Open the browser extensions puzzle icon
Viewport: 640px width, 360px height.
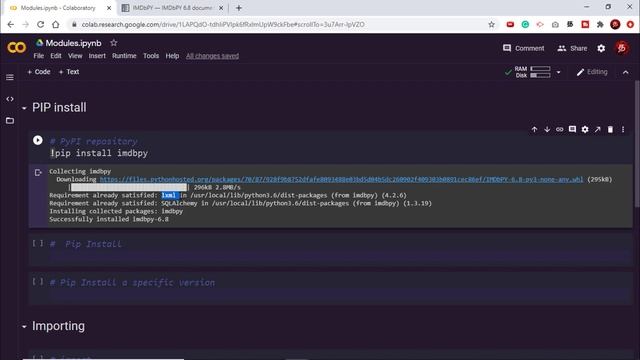(x=600, y=24)
